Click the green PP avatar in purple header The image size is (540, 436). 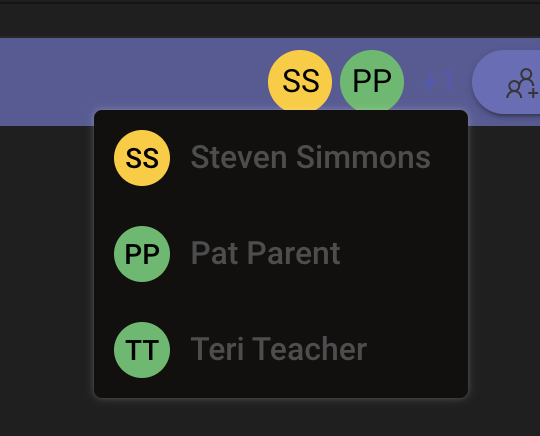(372, 82)
